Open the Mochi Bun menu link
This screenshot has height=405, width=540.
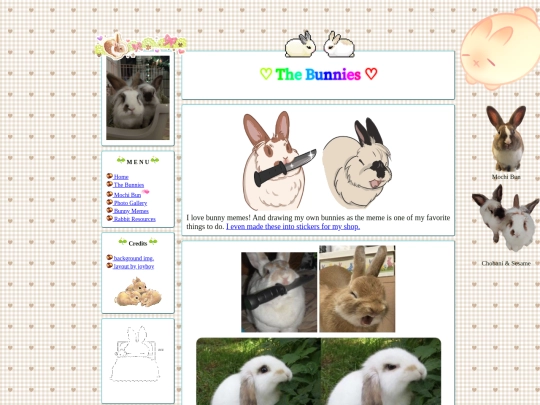[x=127, y=195]
